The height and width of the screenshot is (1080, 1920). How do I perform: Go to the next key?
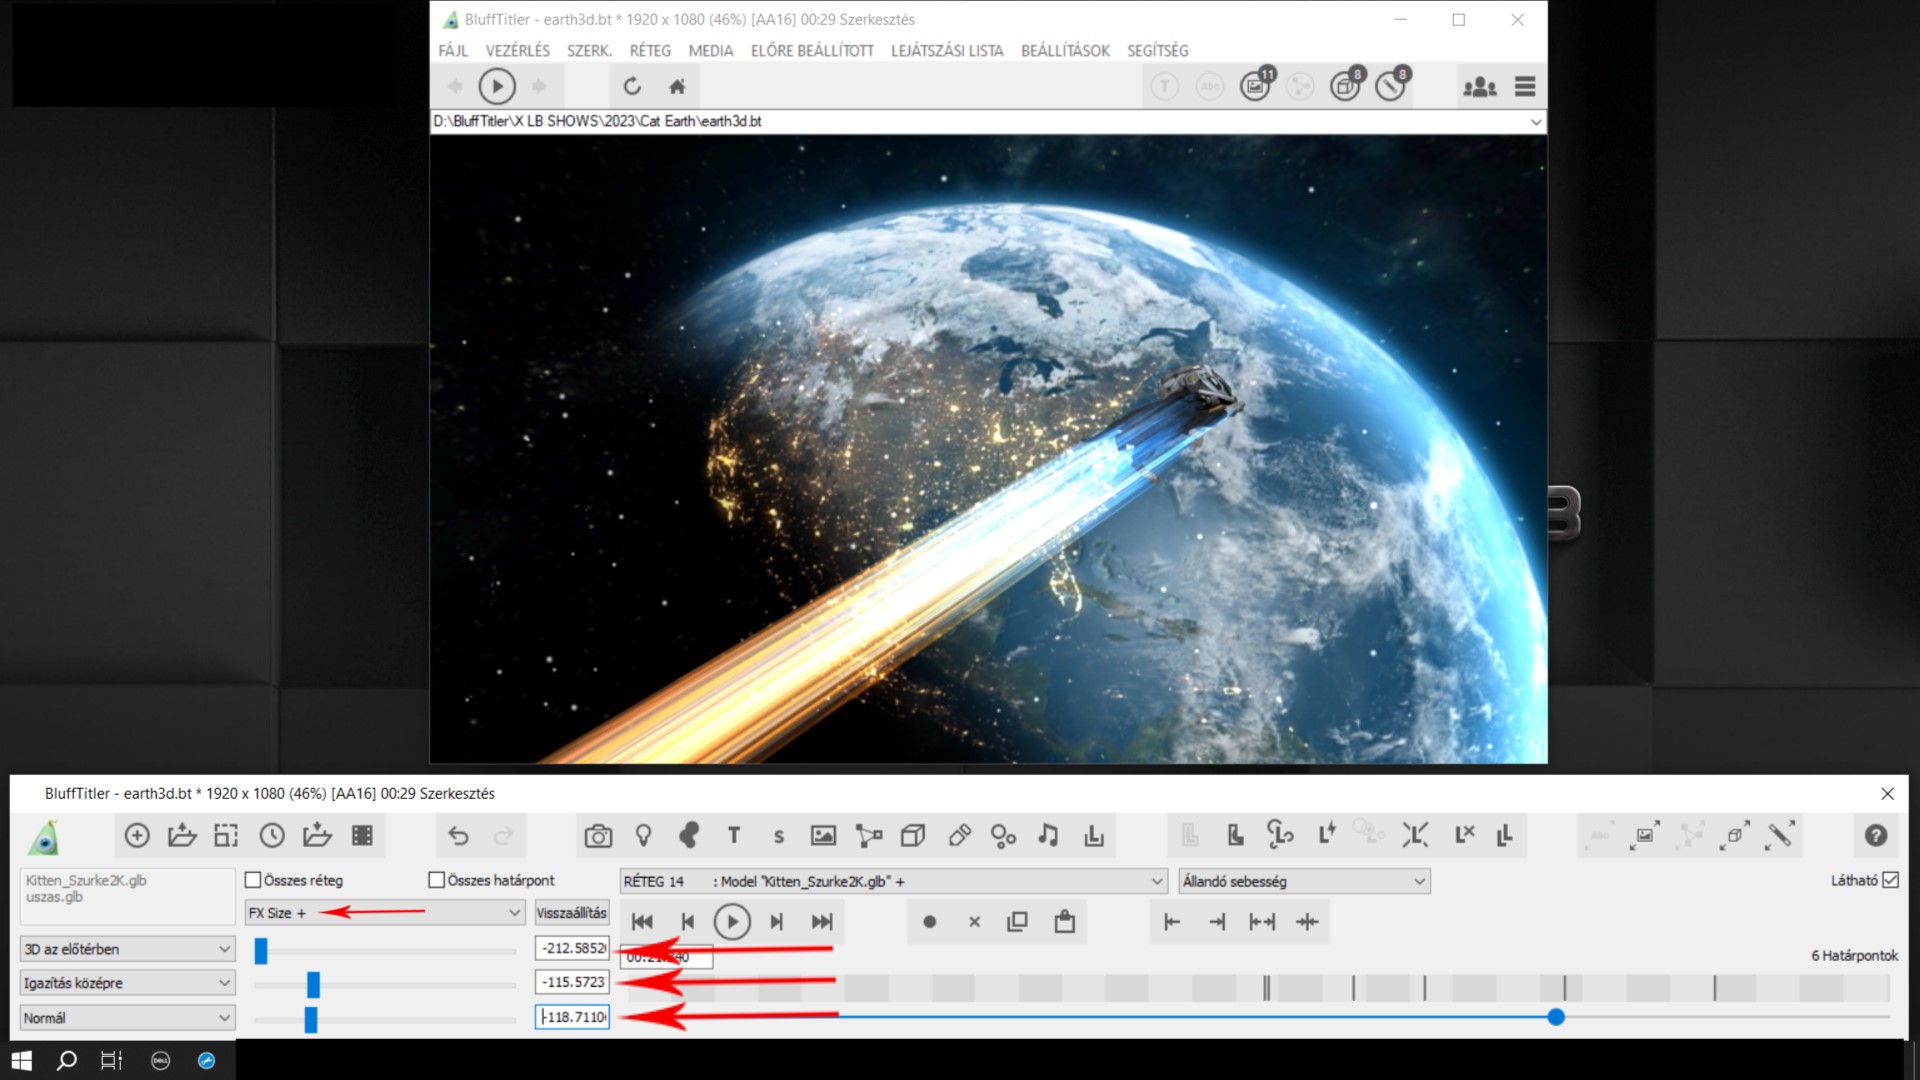point(777,922)
